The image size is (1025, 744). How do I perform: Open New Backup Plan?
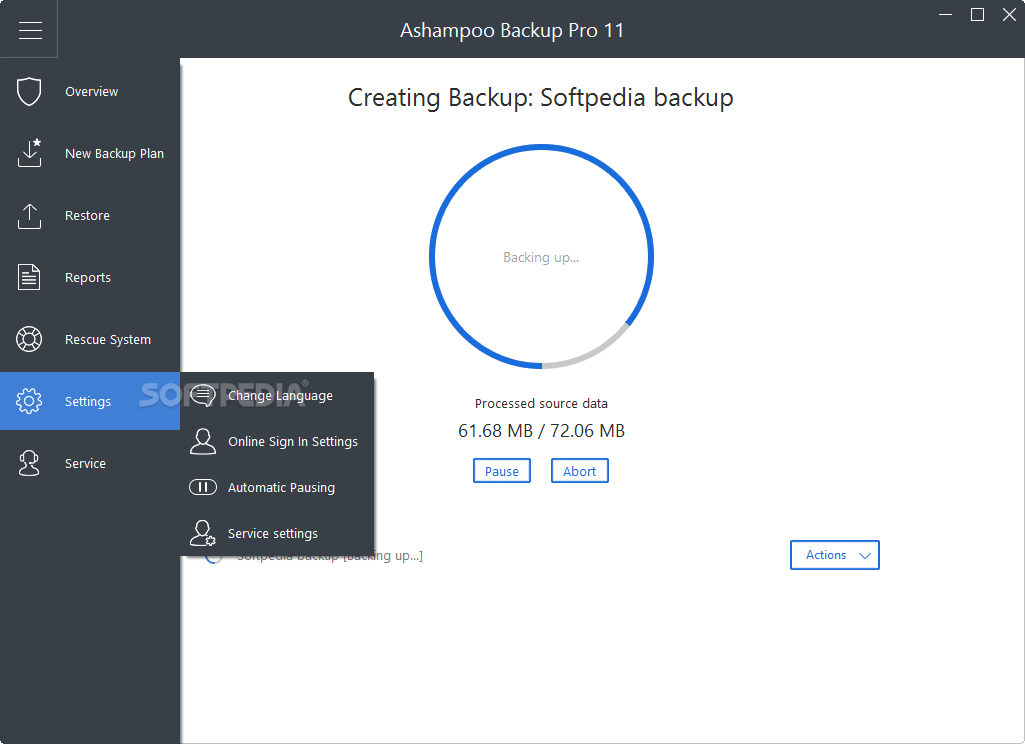[90, 153]
